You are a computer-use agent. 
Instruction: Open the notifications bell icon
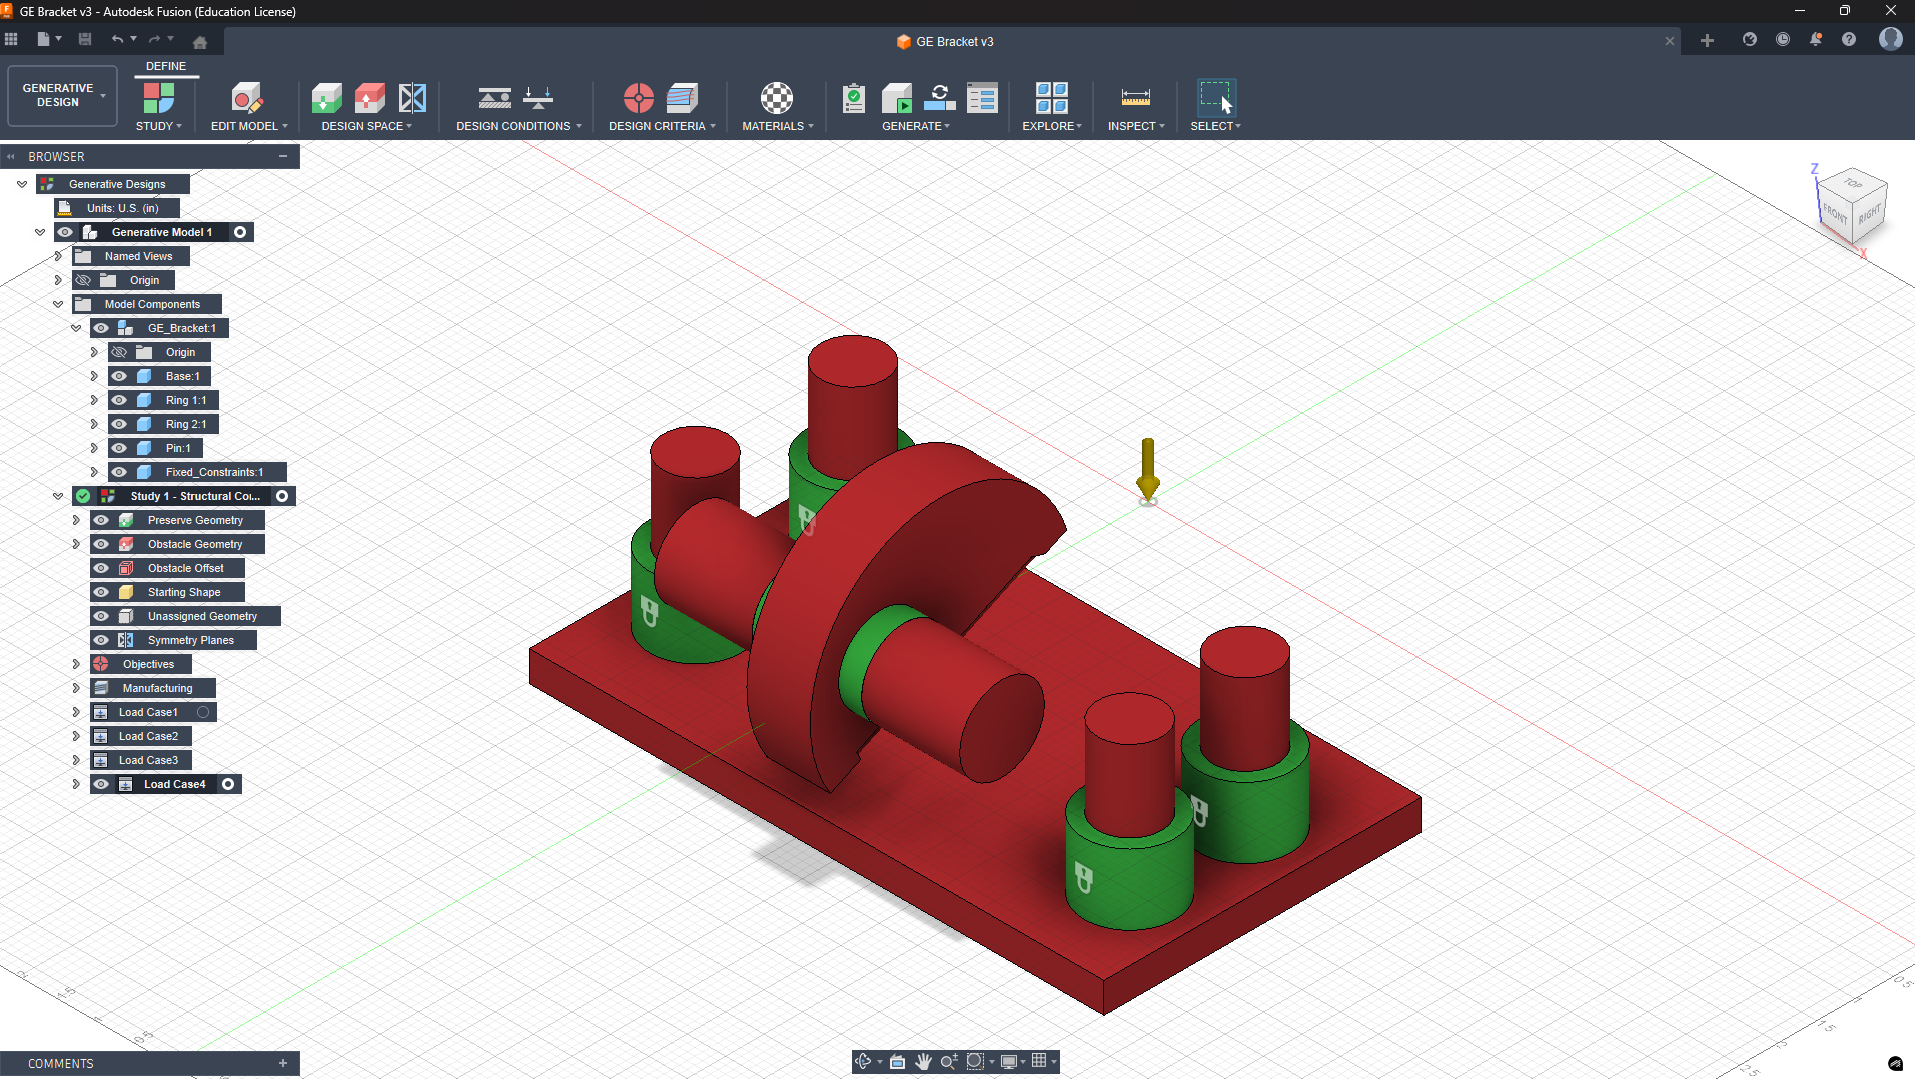pos(1816,40)
